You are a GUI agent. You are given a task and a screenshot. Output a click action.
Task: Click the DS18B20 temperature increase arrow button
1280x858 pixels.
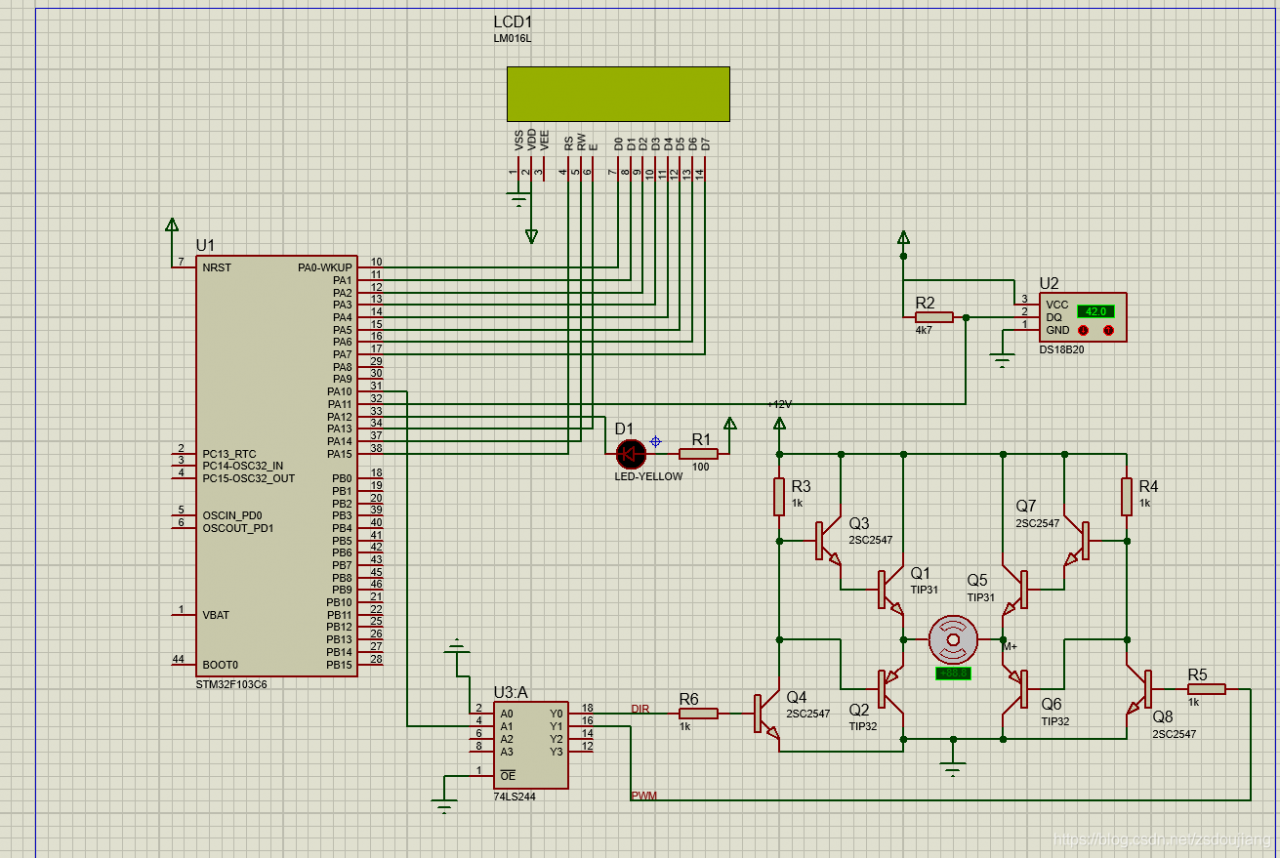(x=1108, y=331)
